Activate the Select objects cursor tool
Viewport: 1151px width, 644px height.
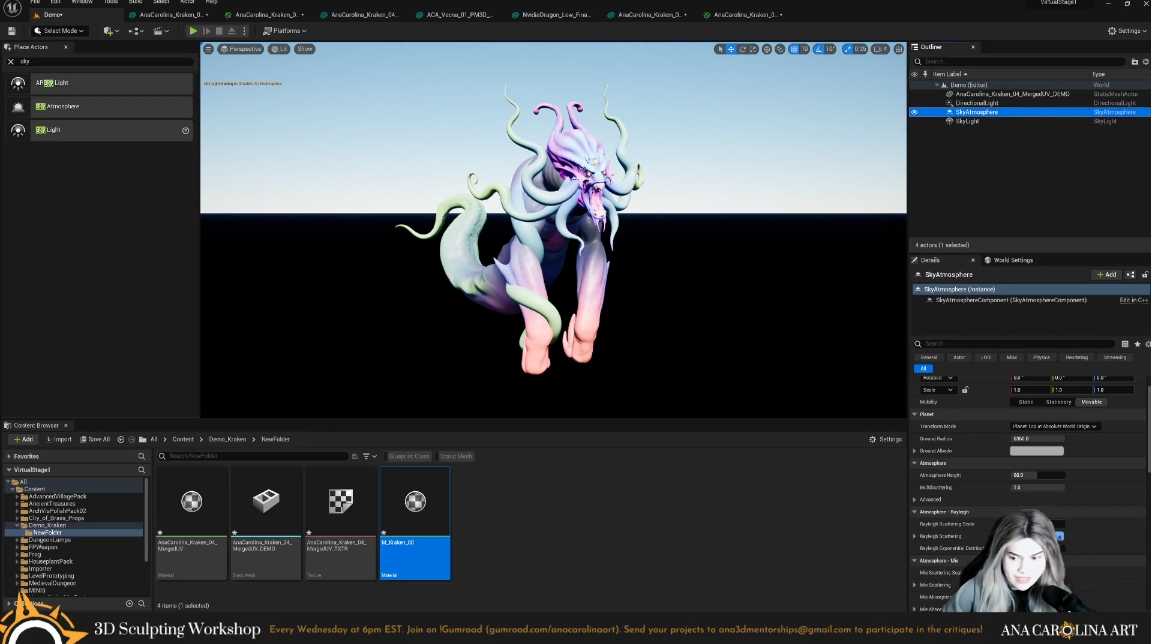coord(720,49)
